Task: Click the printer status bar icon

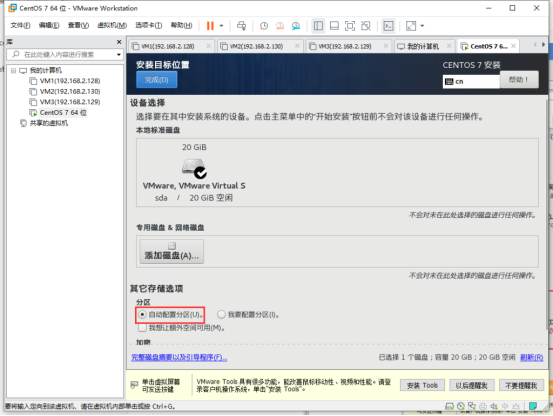Action: (483, 406)
